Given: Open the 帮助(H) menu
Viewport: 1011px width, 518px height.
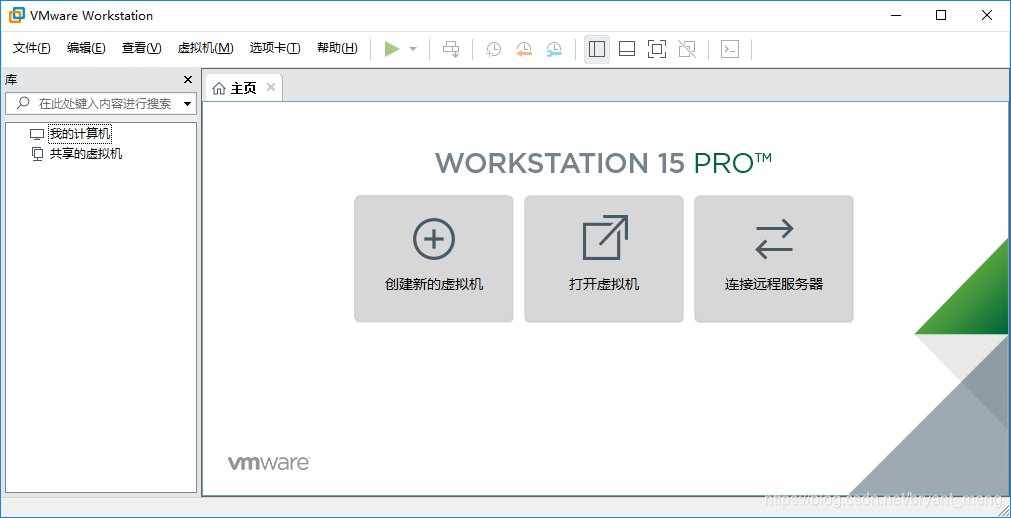Looking at the screenshot, I should [337, 48].
